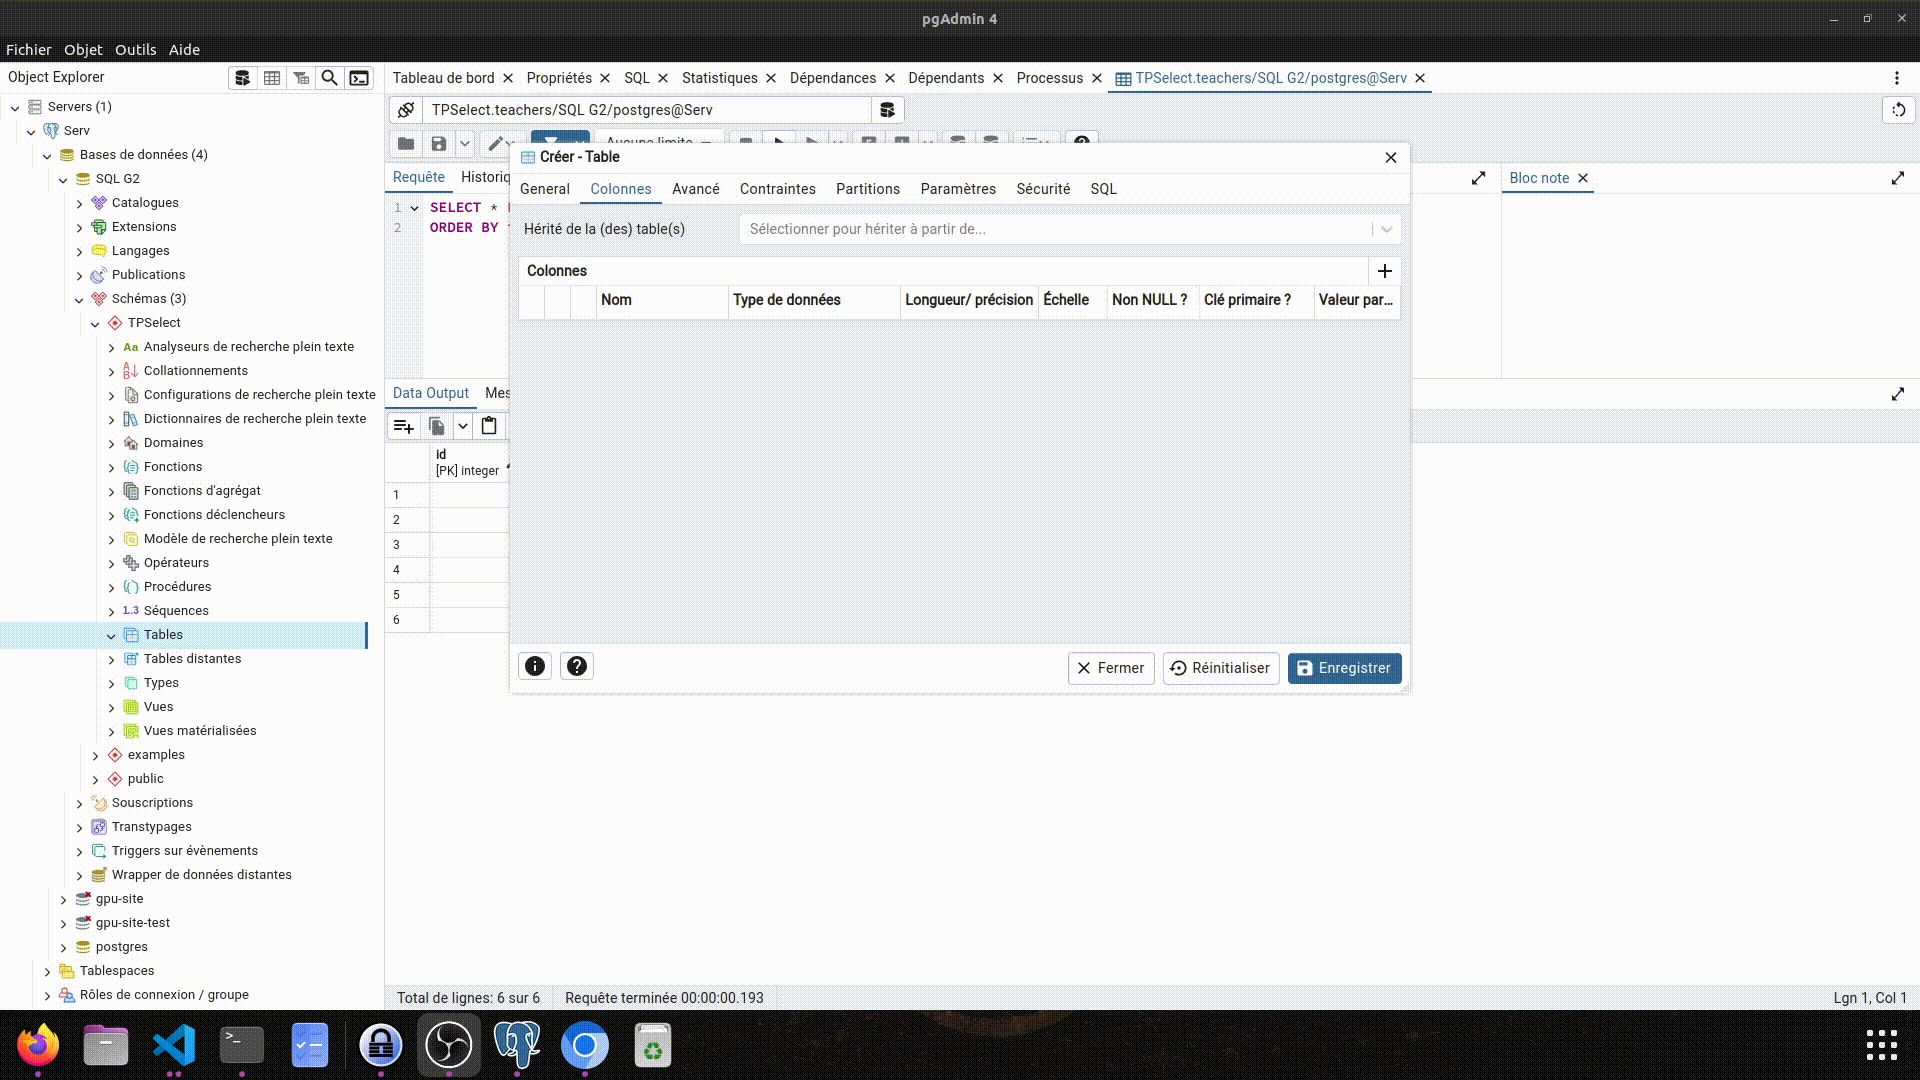Expand the Séquences tree node
The width and height of the screenshot is (1920, 1080).
coord(111,611)
